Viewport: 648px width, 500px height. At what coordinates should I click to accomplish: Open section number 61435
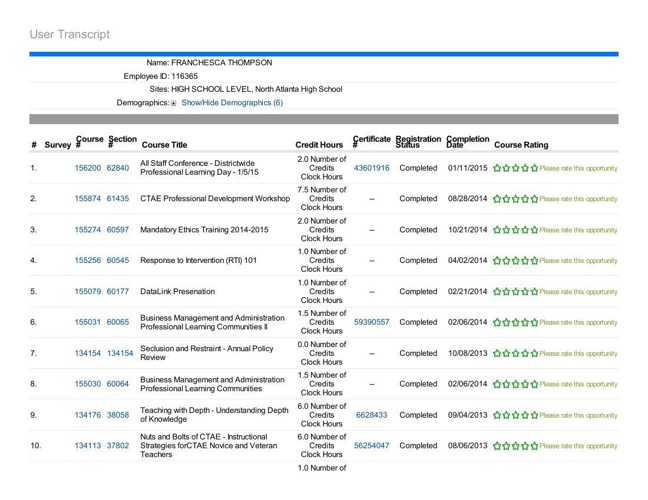118,198
